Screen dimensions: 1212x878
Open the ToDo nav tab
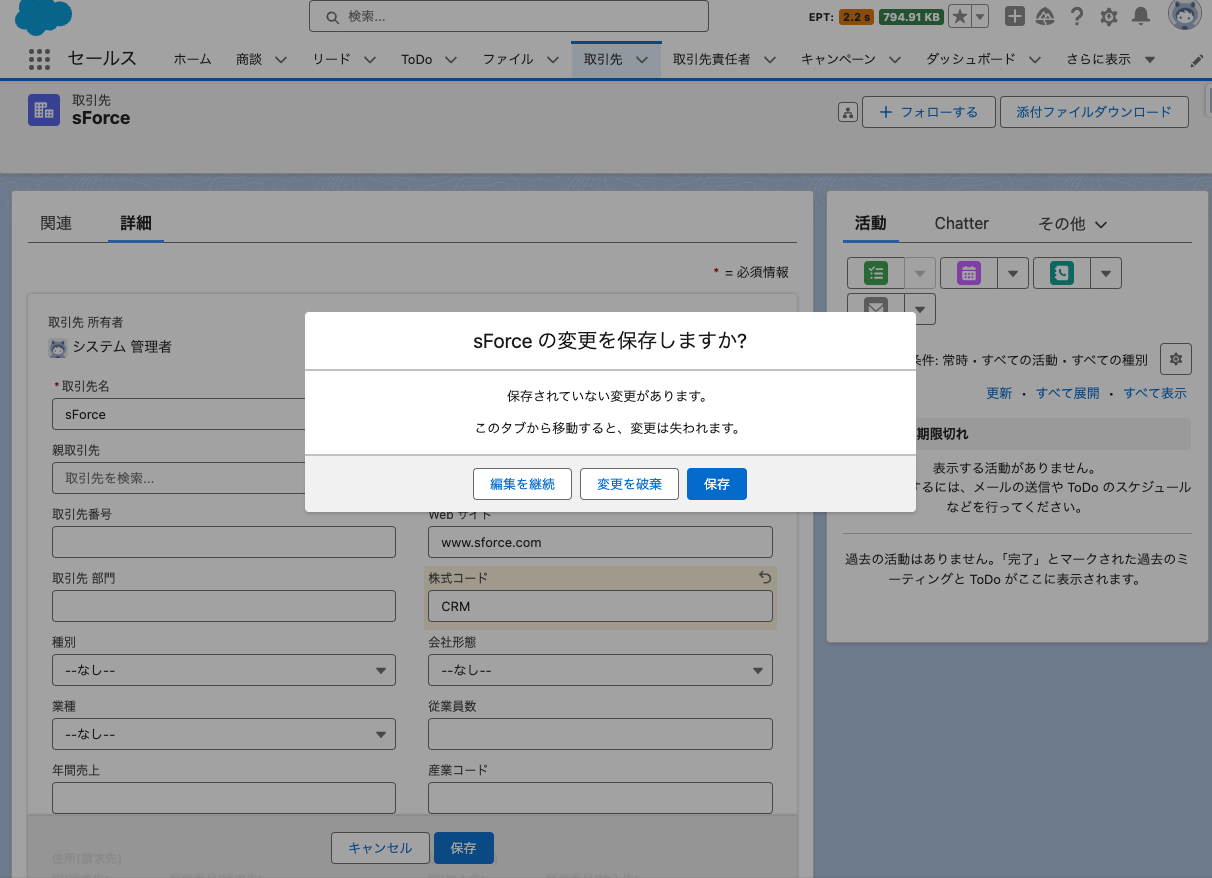[416, 59]
